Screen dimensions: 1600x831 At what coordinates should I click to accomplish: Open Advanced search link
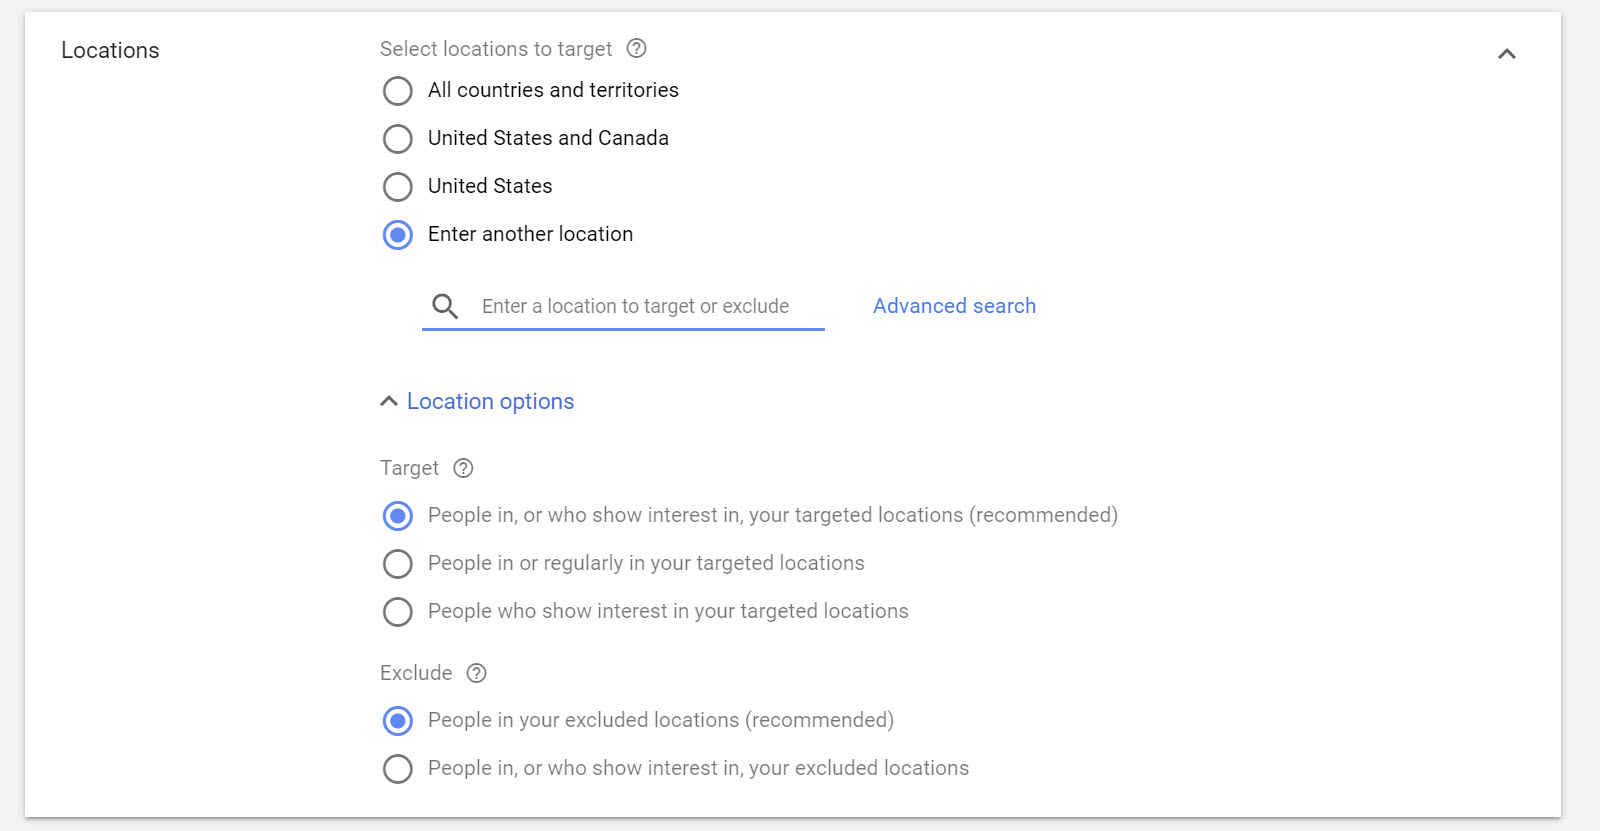point(954,306)
